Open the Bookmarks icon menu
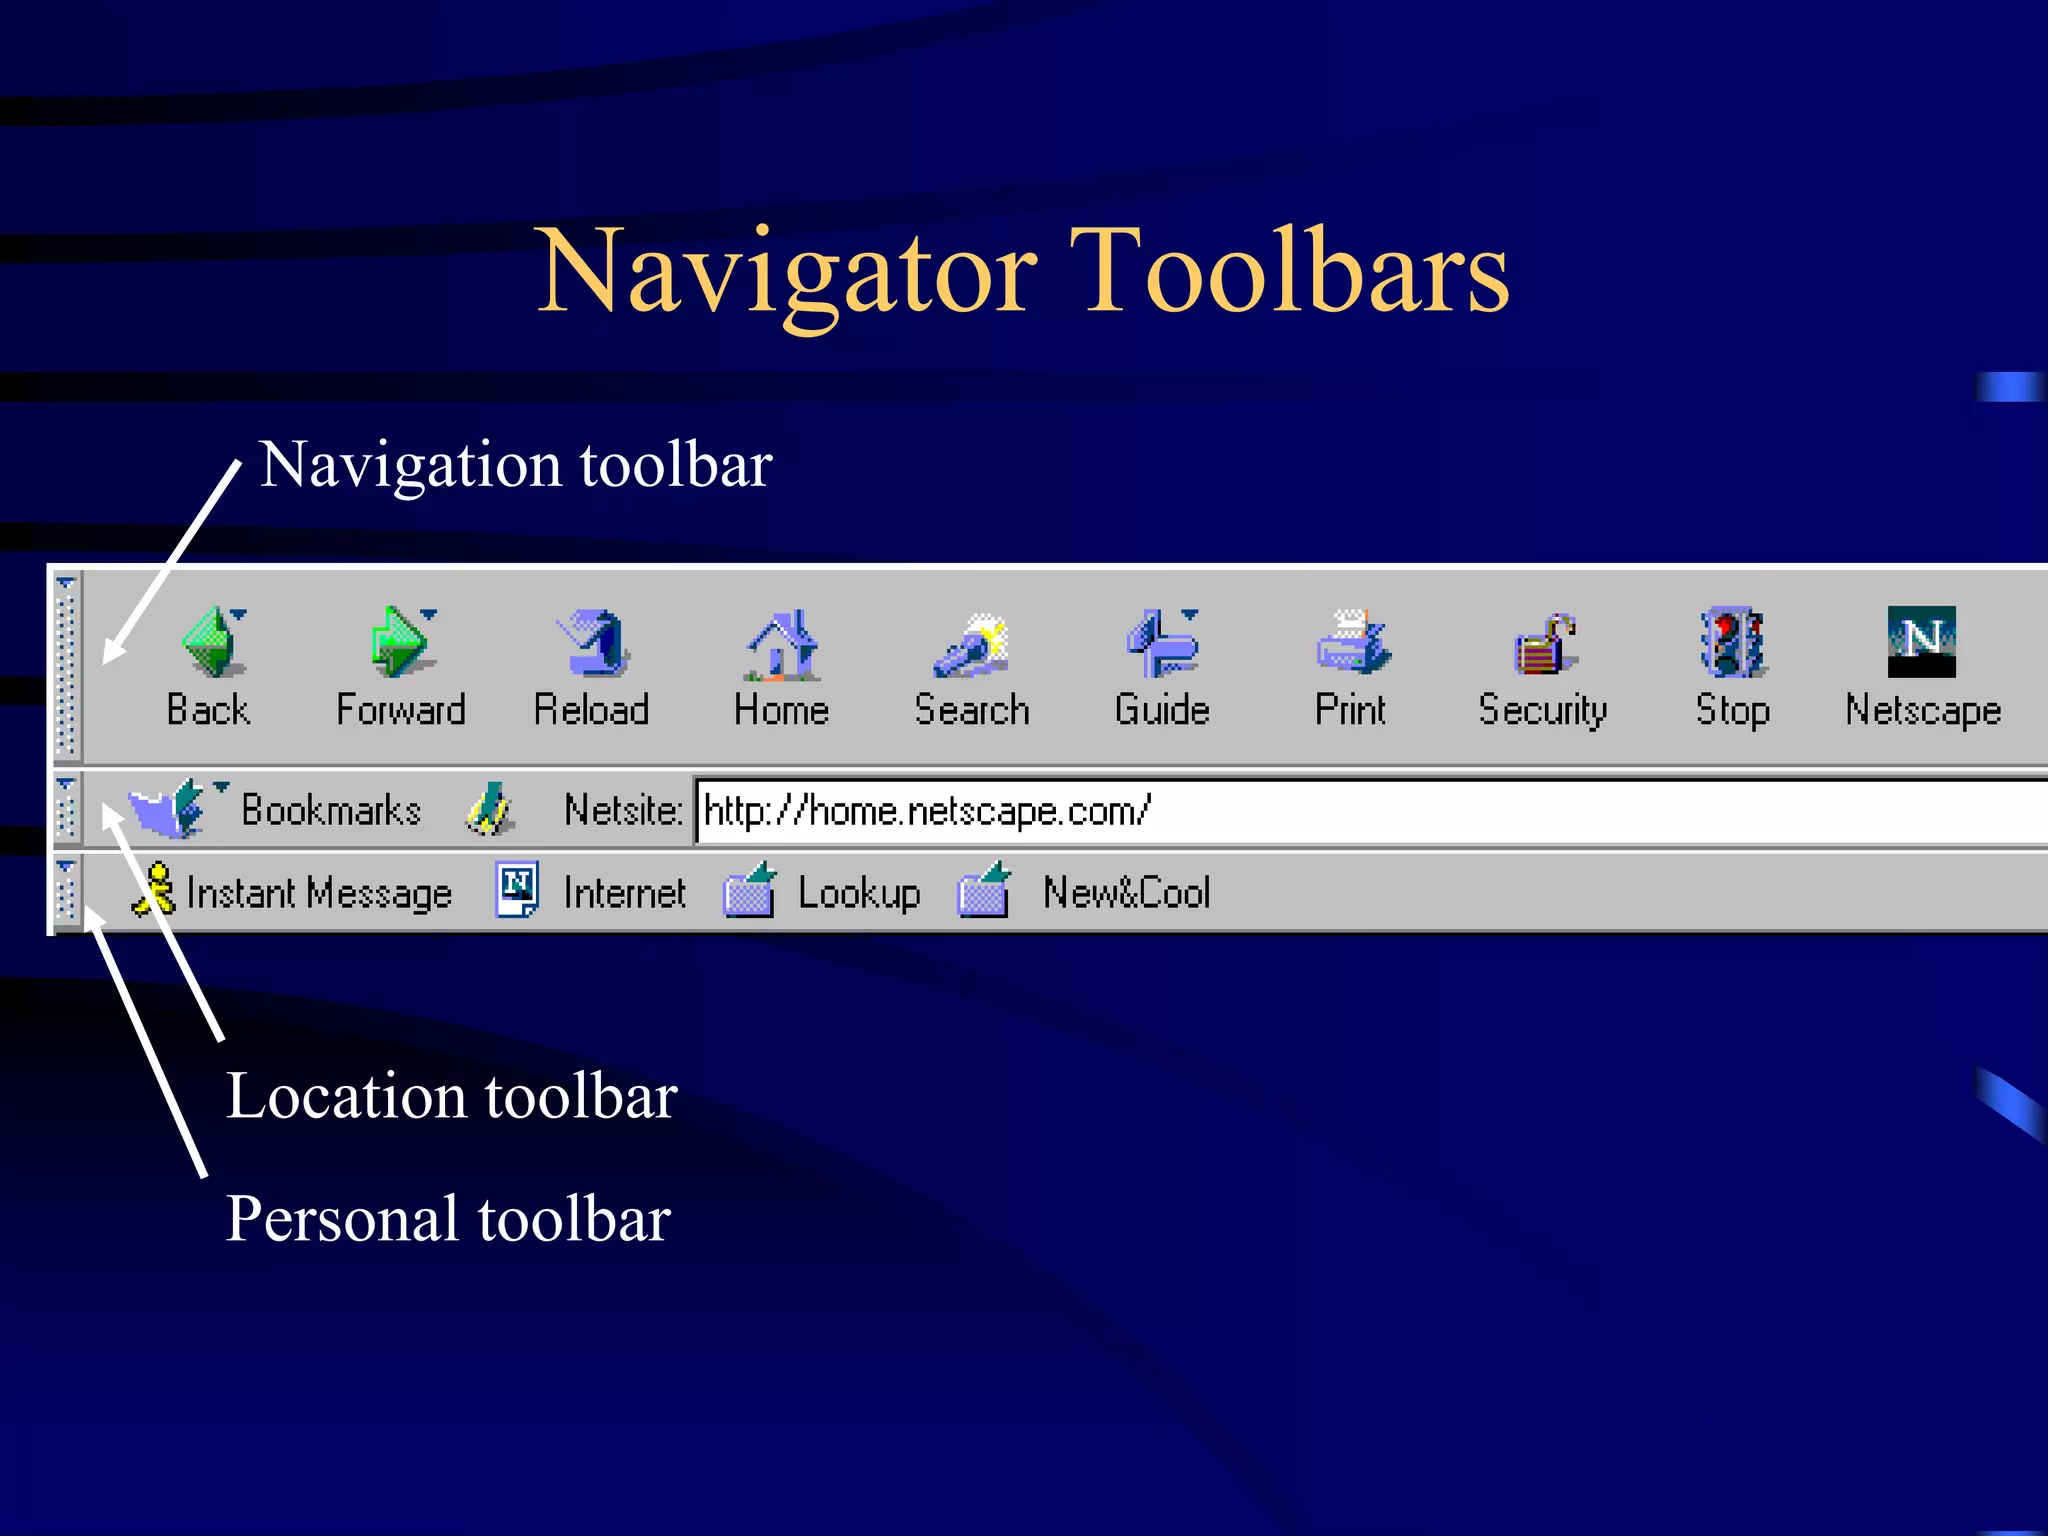Screen dimensions: 2048x1536 [x=167, y=808]
